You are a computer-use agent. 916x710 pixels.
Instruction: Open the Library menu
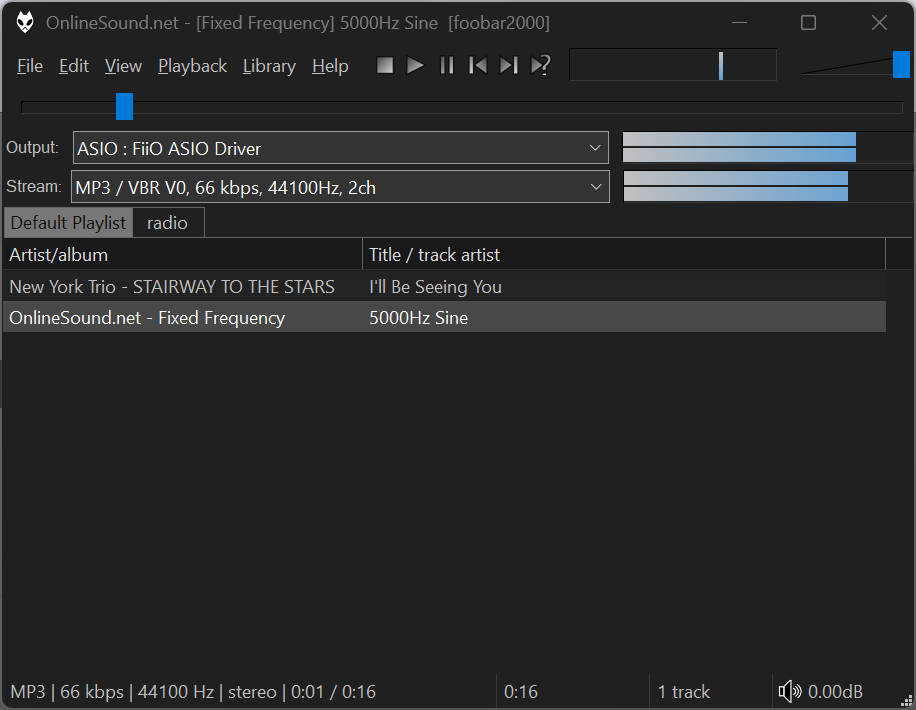(269, 66)
